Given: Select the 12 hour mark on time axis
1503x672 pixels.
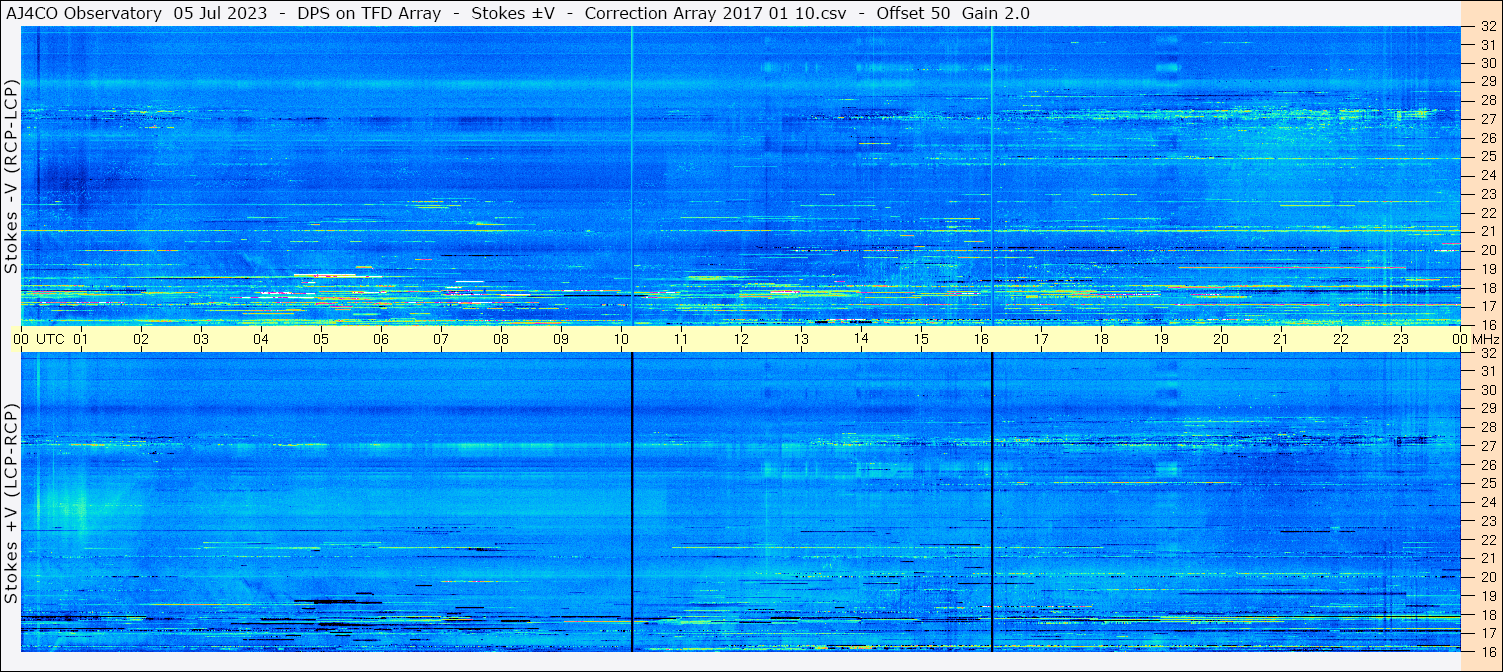Looking at the screenshot, I should [x=741, y=339].
